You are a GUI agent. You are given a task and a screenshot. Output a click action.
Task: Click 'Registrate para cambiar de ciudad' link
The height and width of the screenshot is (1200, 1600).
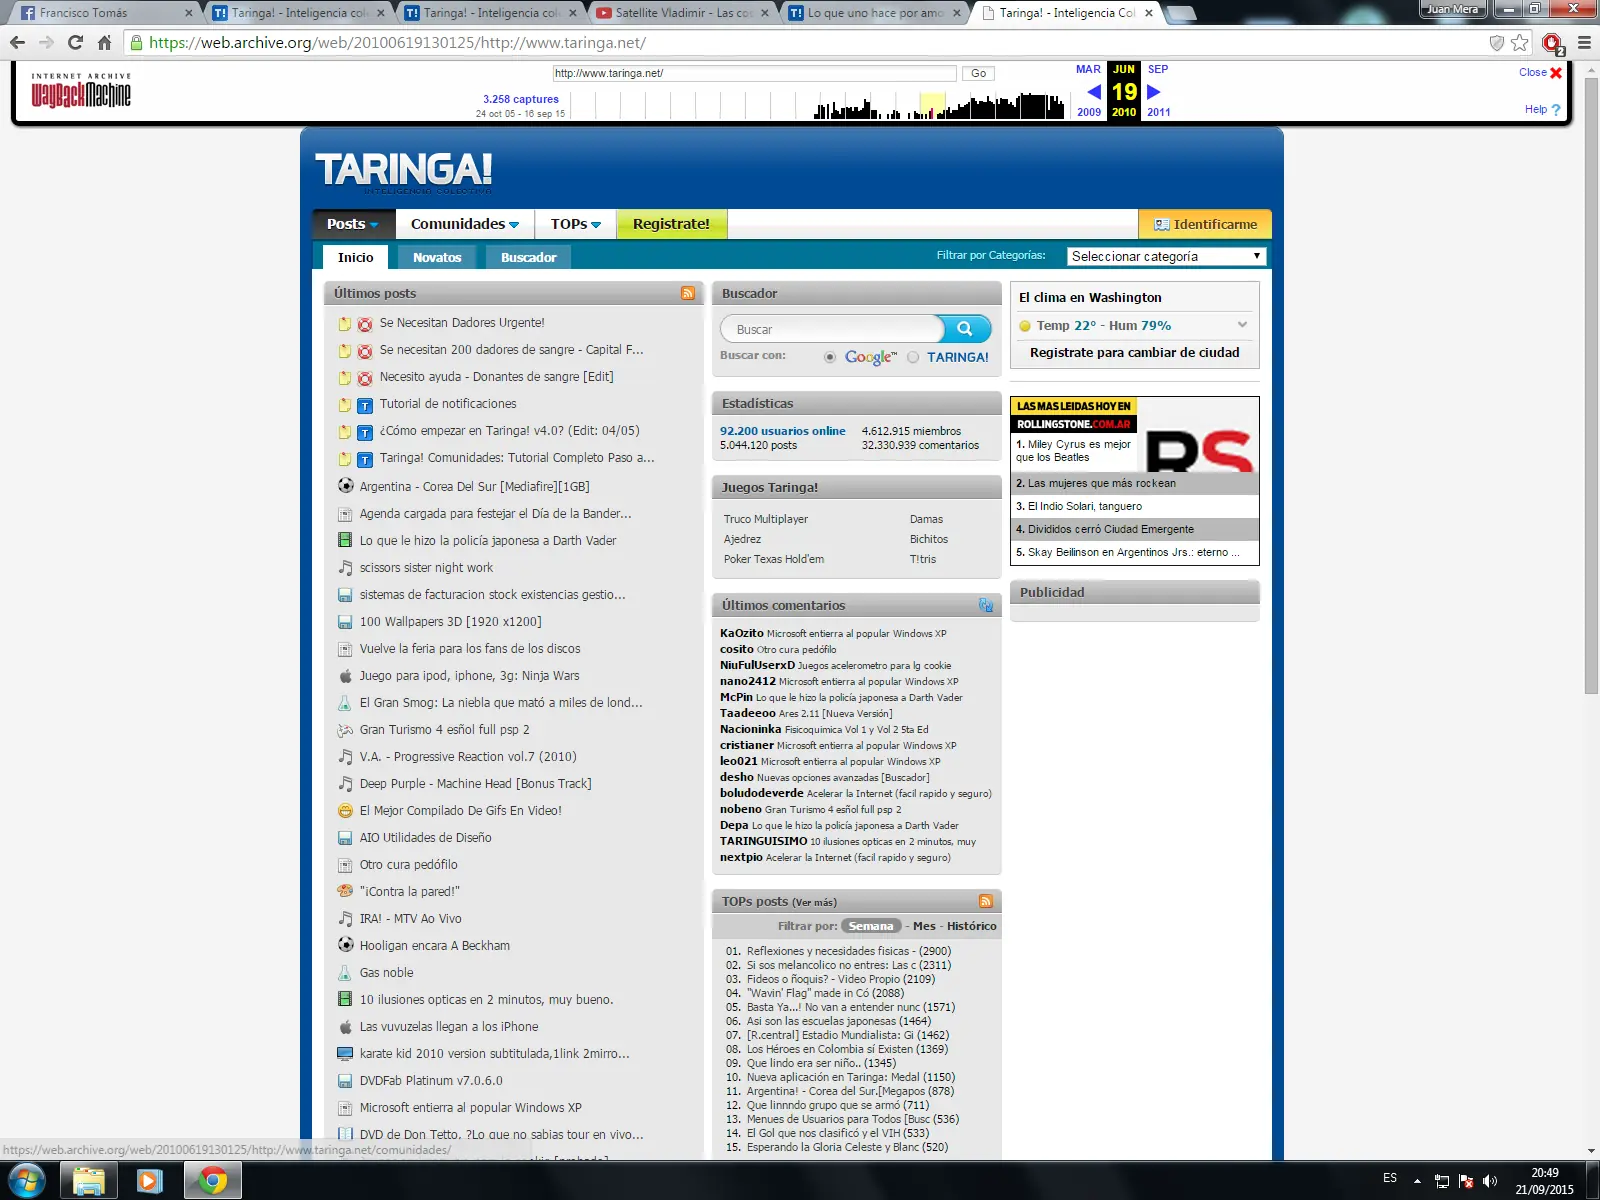point(1135,352)
